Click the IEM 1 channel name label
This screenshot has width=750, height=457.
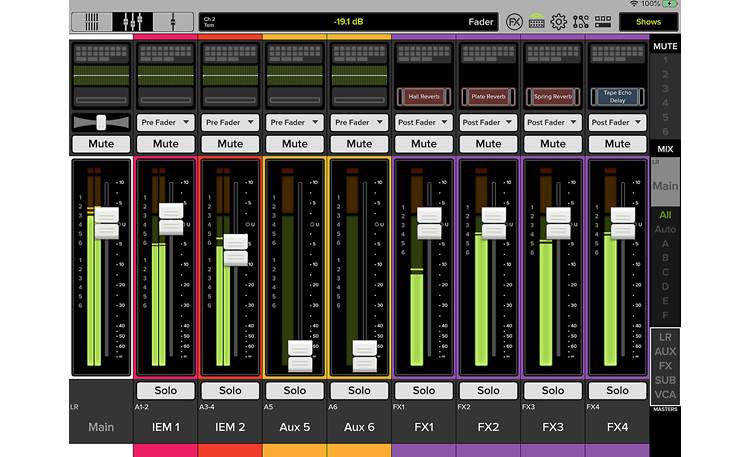(x=165, y=427)
